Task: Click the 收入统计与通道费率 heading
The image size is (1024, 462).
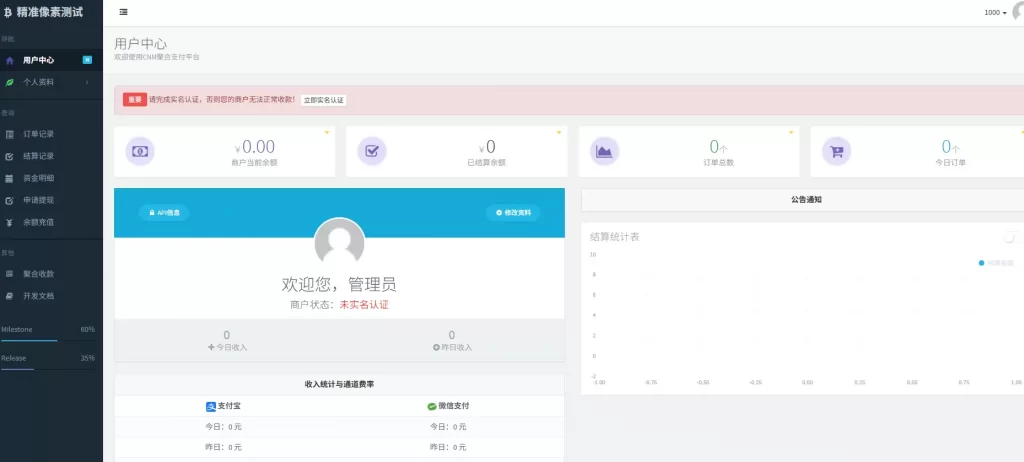Action: tap(340, 384)
